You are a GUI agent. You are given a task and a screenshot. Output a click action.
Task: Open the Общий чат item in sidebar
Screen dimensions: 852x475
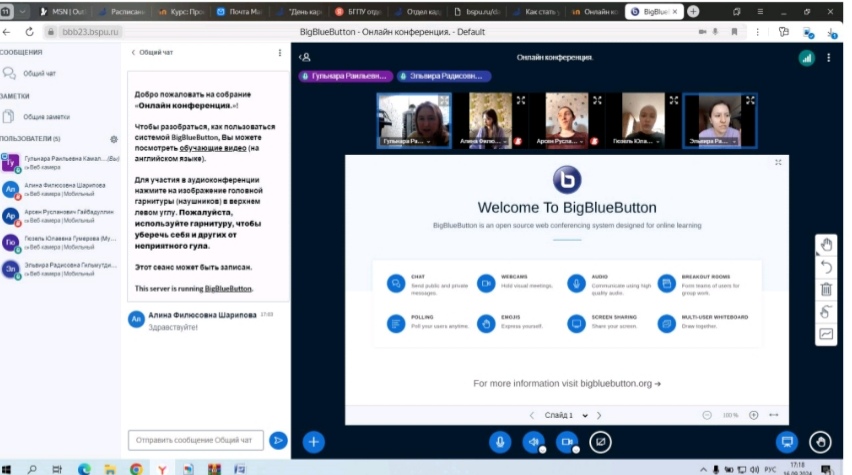click(x=40, y=74)
